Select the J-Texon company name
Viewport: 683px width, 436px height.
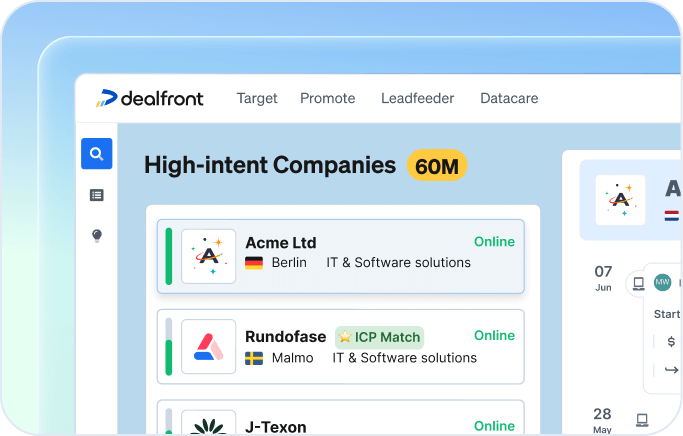pyautogui.click(x=276, y=426)
